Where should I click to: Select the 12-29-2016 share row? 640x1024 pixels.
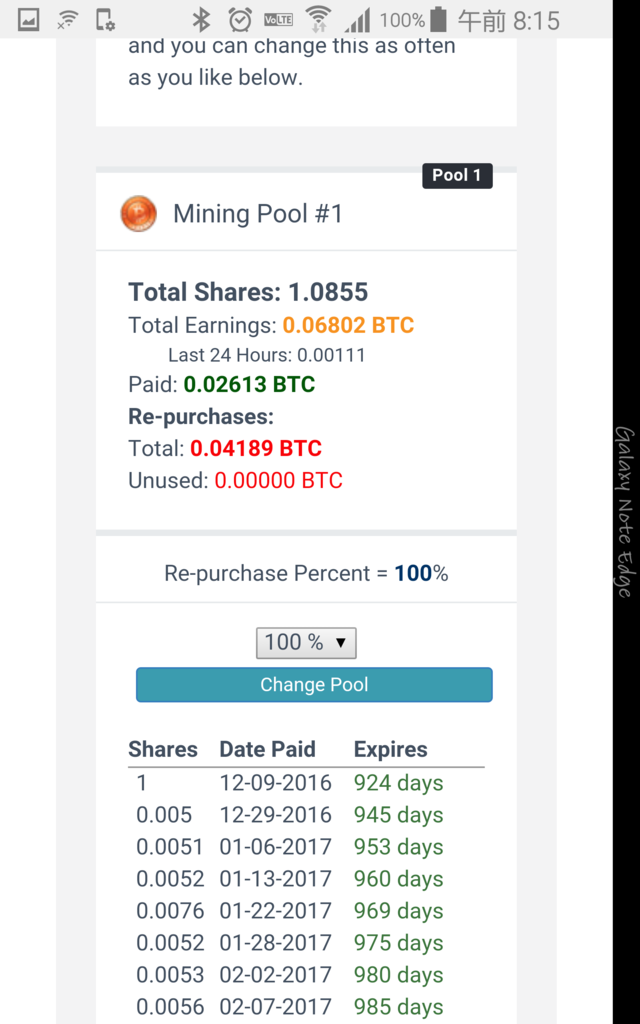306,814
